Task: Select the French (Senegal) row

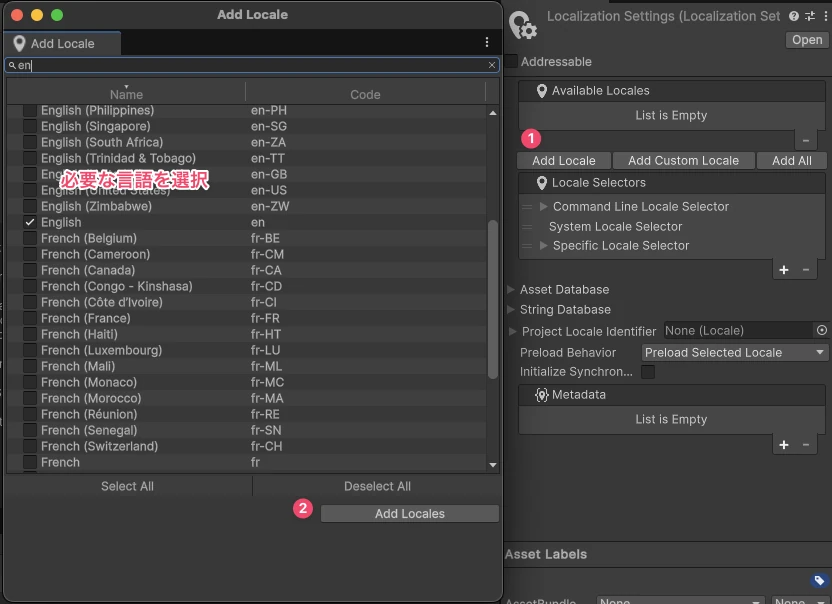Action: click(247, 430)
